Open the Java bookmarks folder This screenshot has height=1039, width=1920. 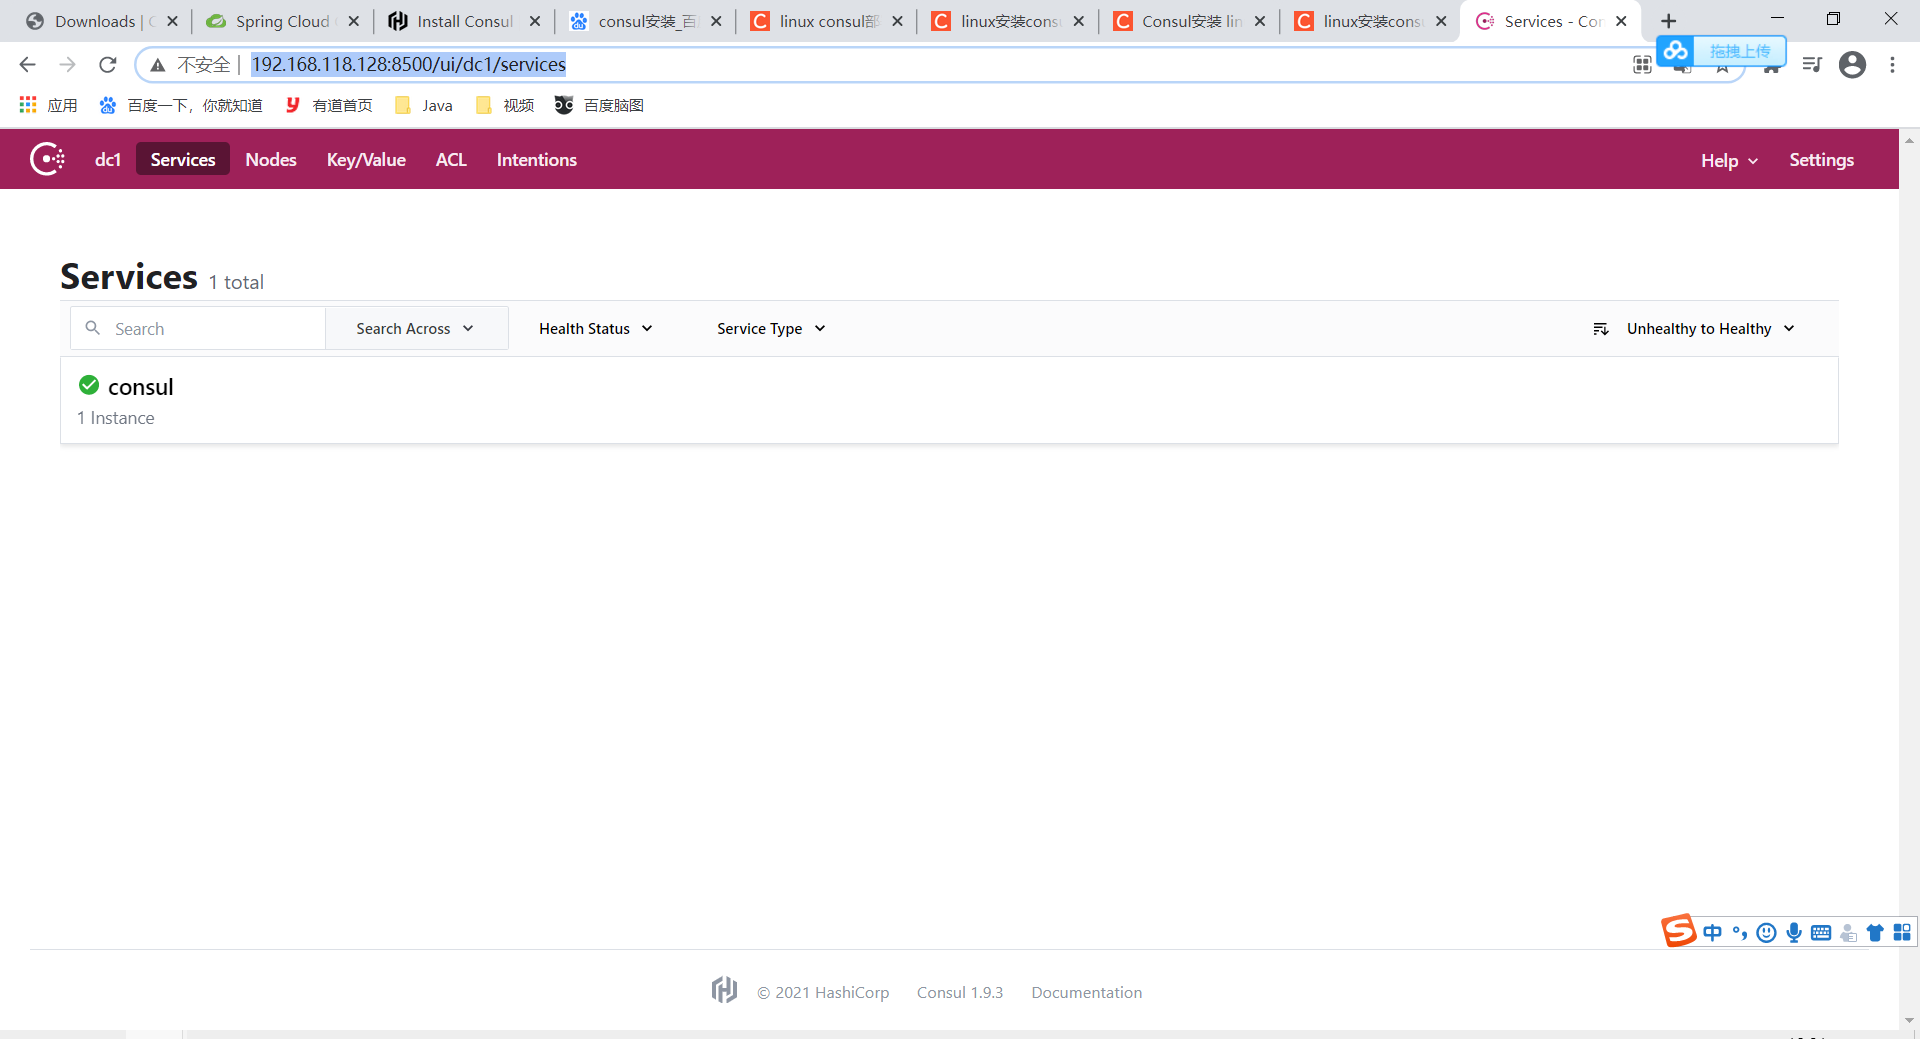point(424,105)
